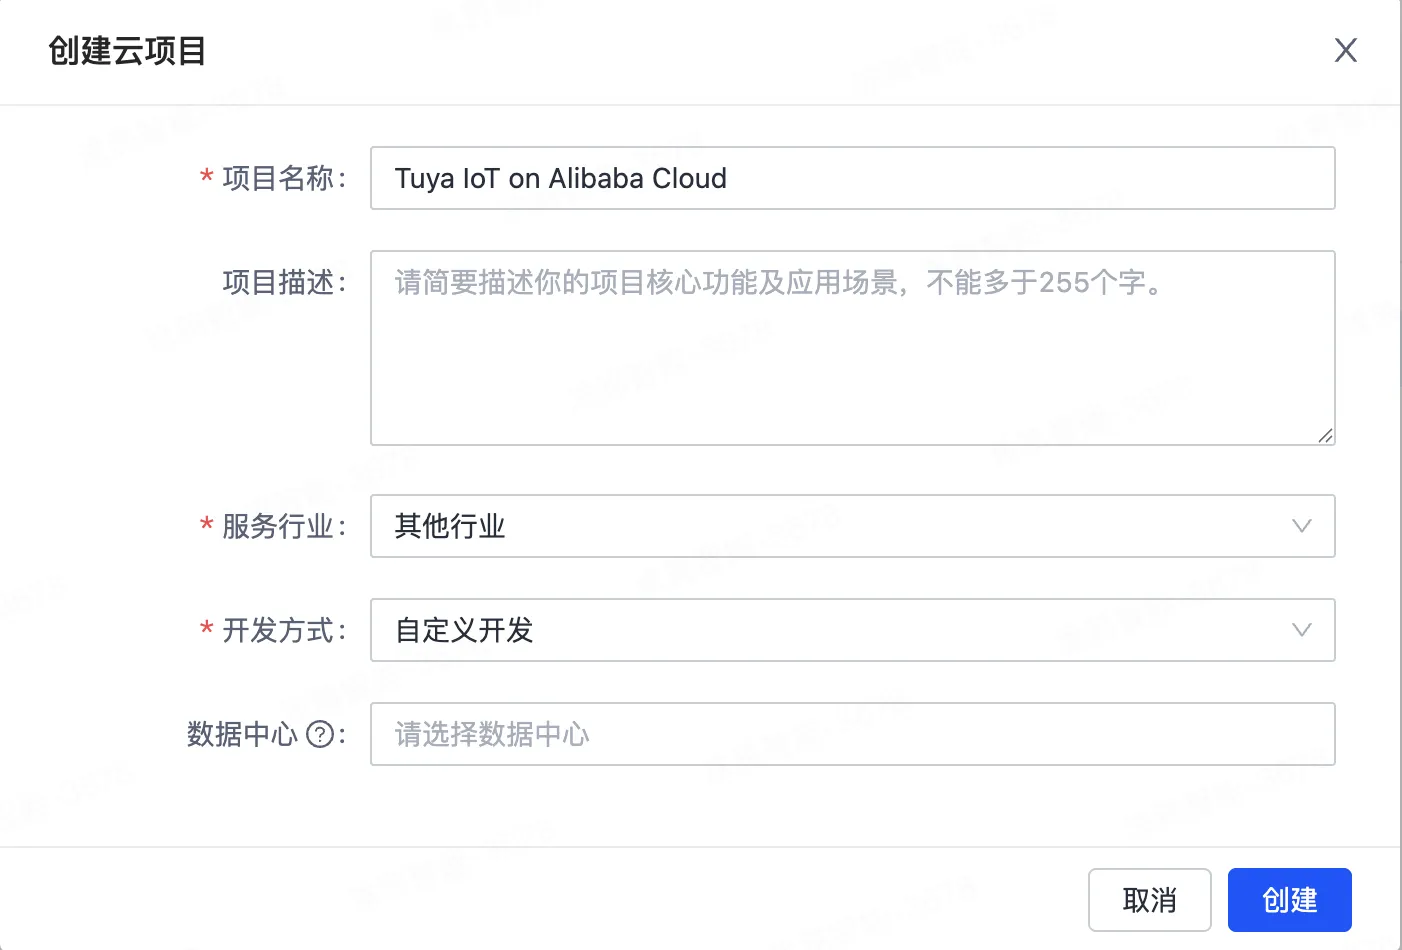The image size is (1402, 950).
Task: Open the 其他行业 service industry dropdown
Action: tap(852, 526)
